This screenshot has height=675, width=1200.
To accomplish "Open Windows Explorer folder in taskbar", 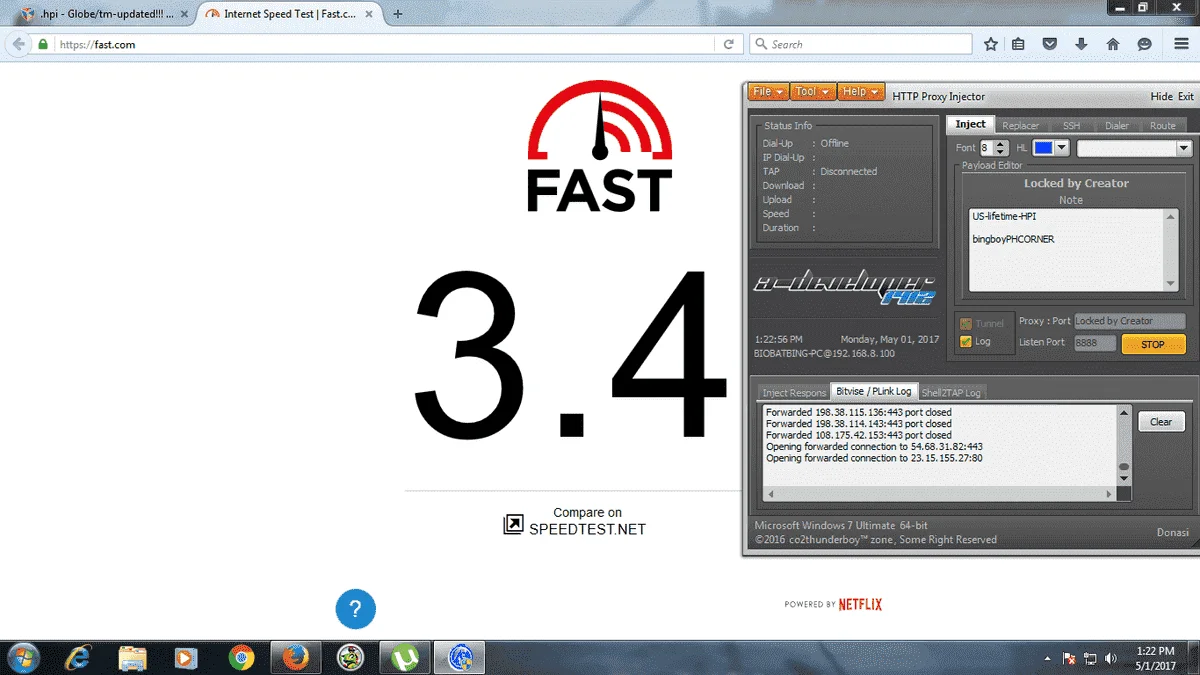I will click(132, 657).
